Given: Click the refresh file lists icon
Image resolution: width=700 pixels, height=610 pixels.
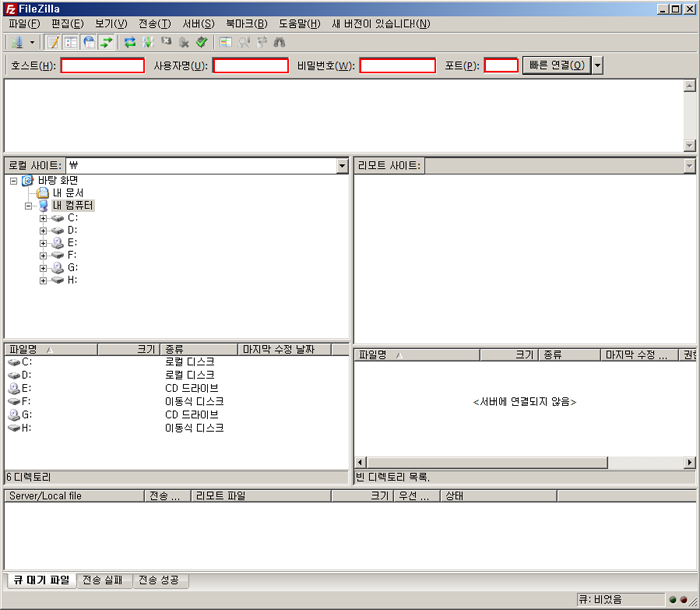Looking at the screenshot, I should click(130, 42).
